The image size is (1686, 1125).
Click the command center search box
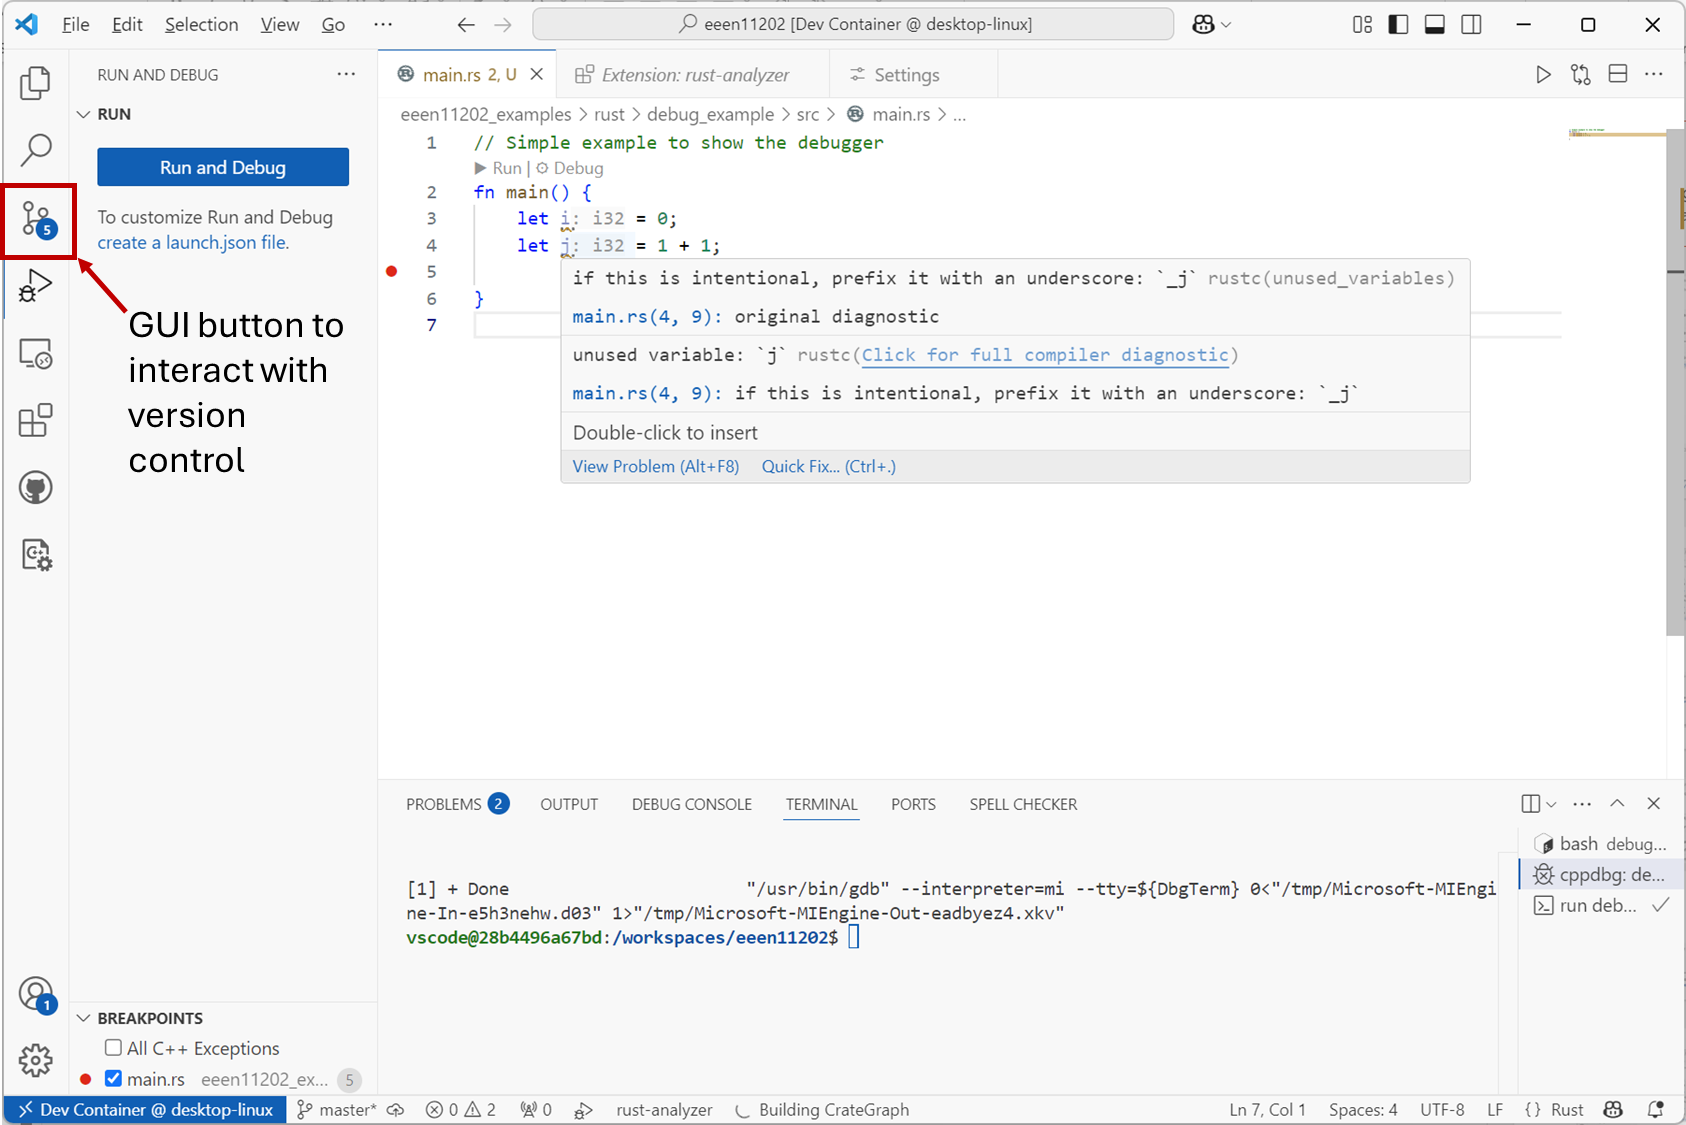[x=853, y=24]
